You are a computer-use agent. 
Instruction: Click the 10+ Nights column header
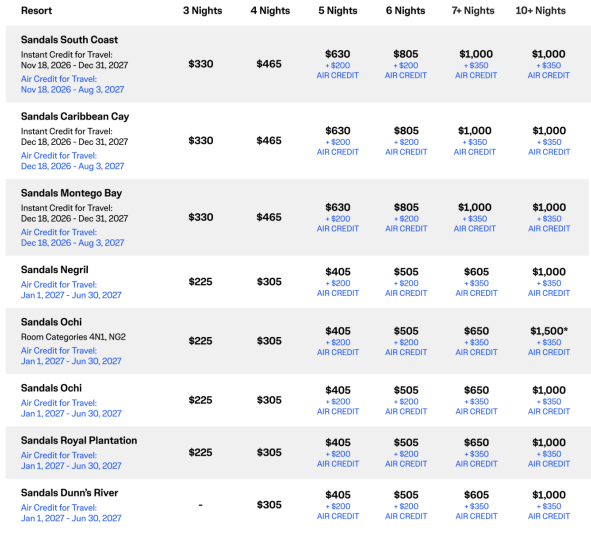540,11
